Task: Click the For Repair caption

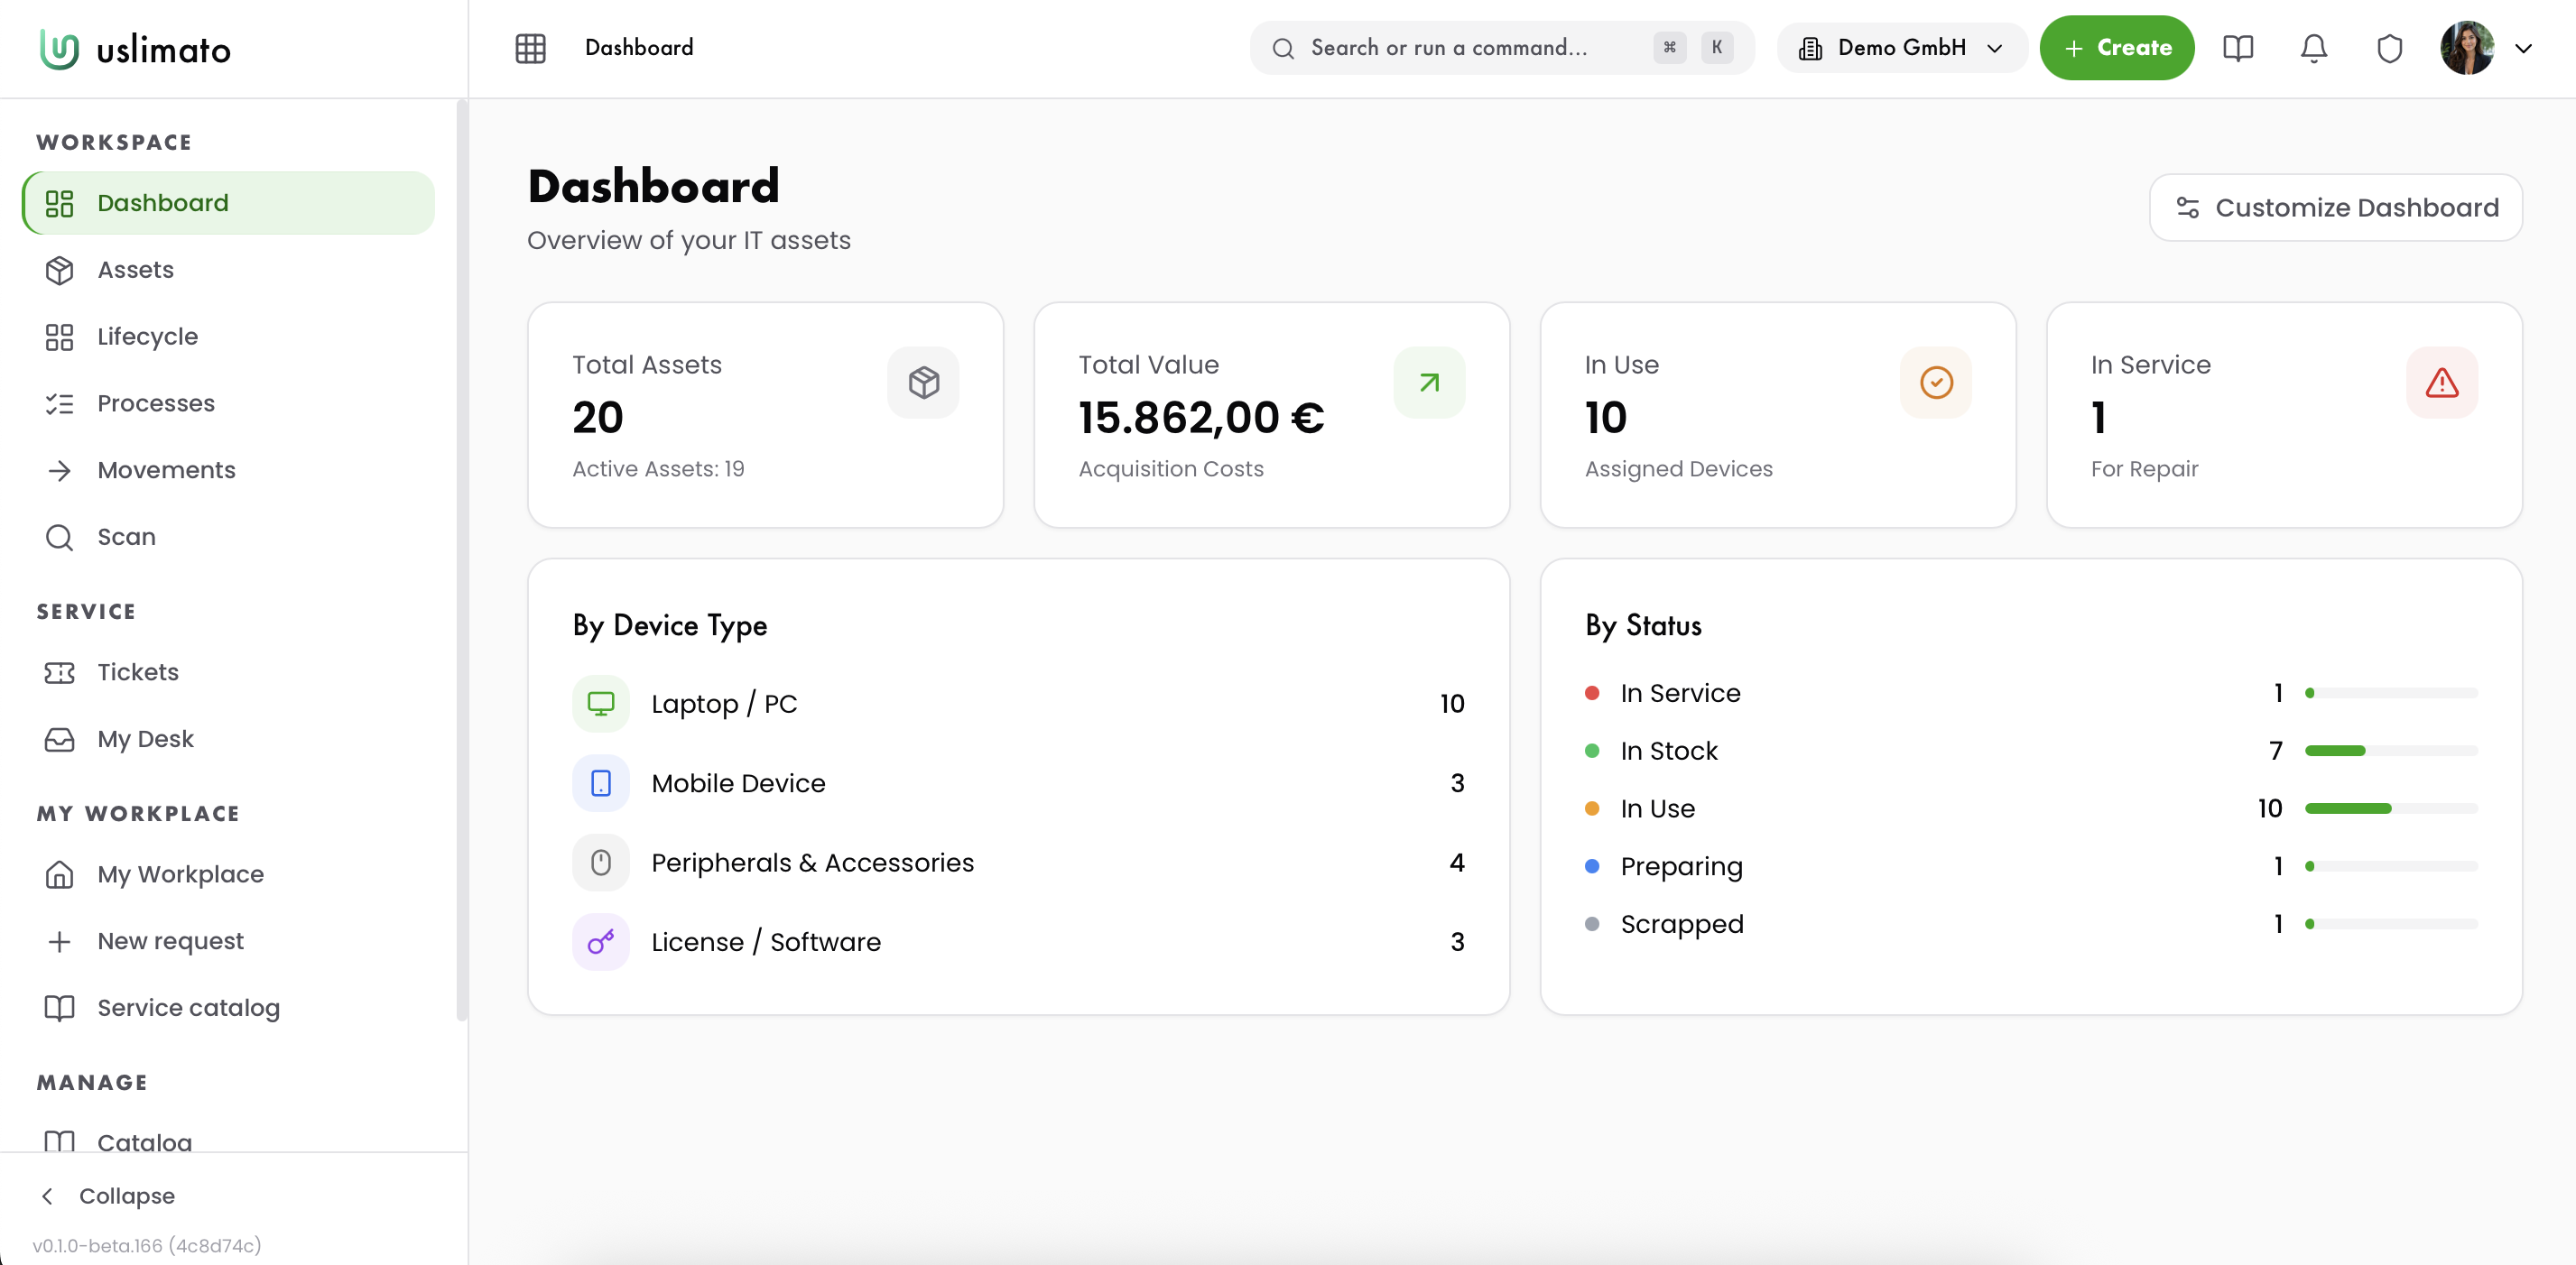Action: [2144, 469]
